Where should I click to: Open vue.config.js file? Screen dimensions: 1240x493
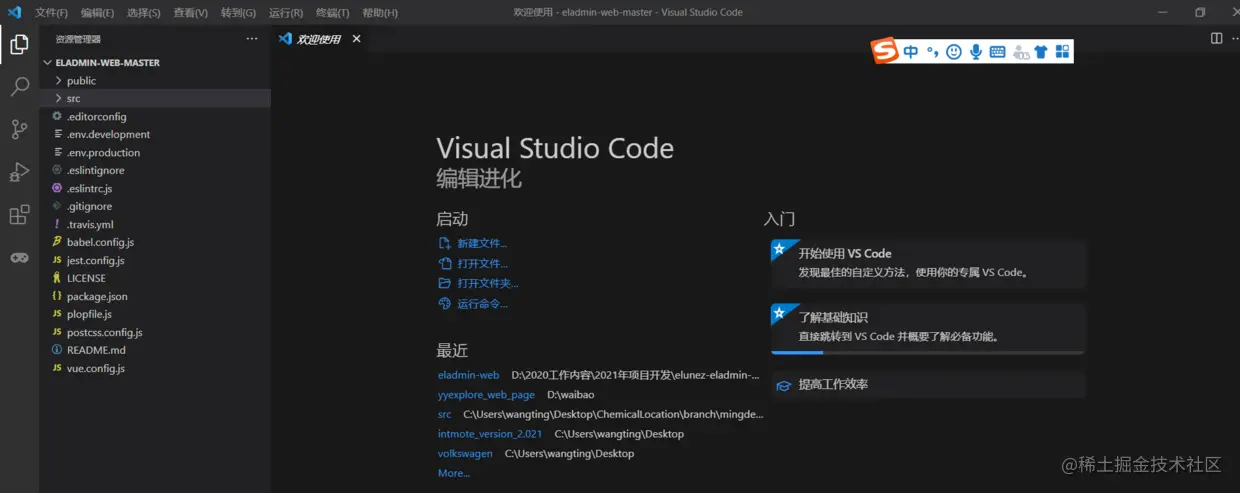tap(155, 369)
